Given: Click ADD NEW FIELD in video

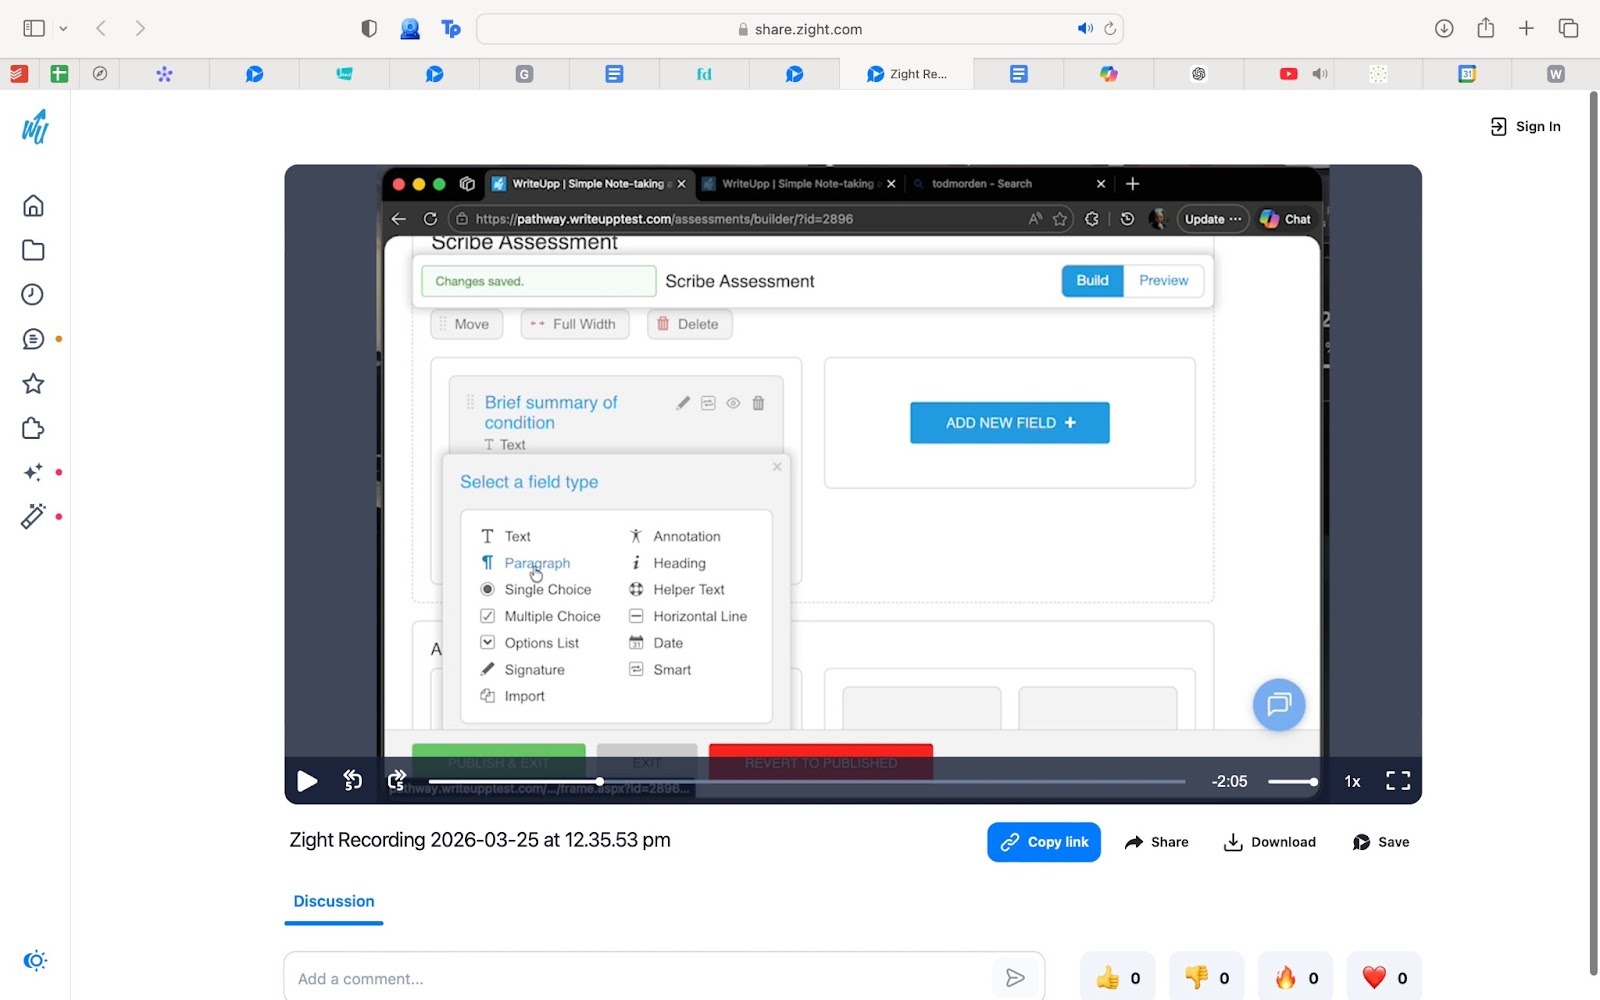Looking at the screenshot, I should coord(1010,423).
